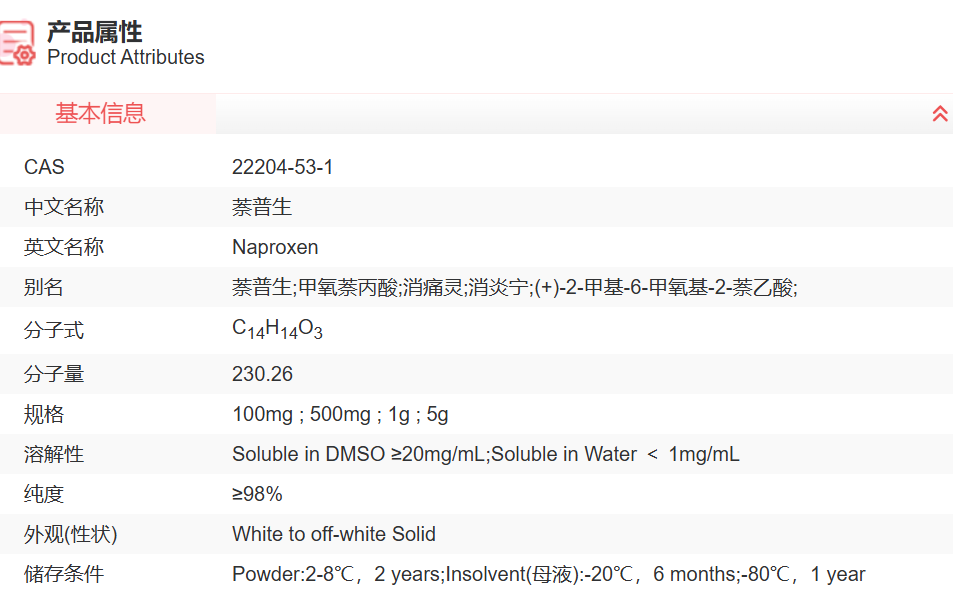Select the molecular formula C14H14O3

pyautogui.click(x=275, y=328)
